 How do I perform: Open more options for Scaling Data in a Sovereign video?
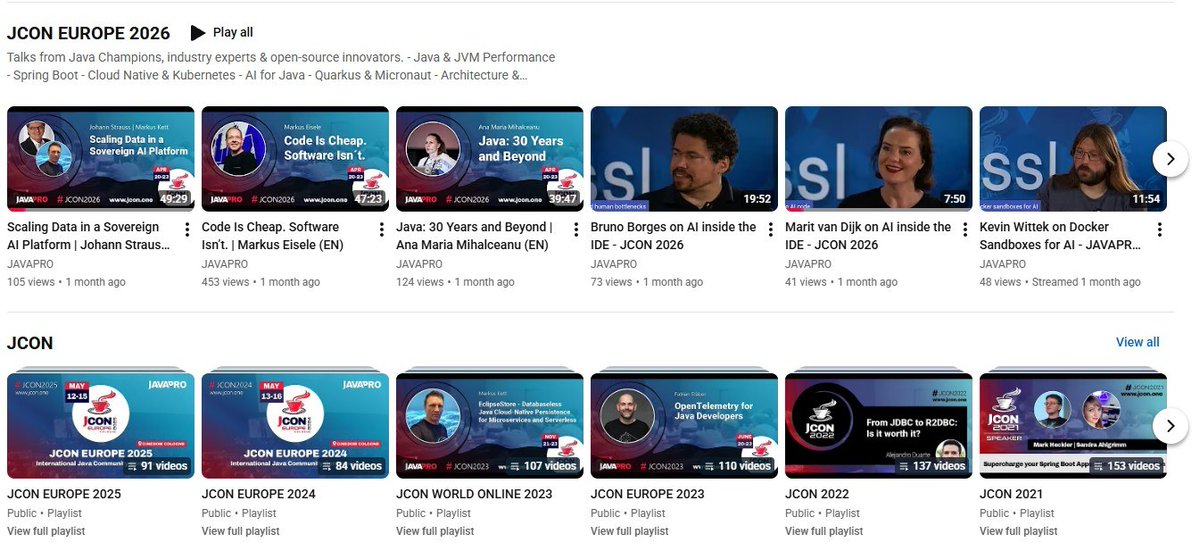tap(187, 229)
